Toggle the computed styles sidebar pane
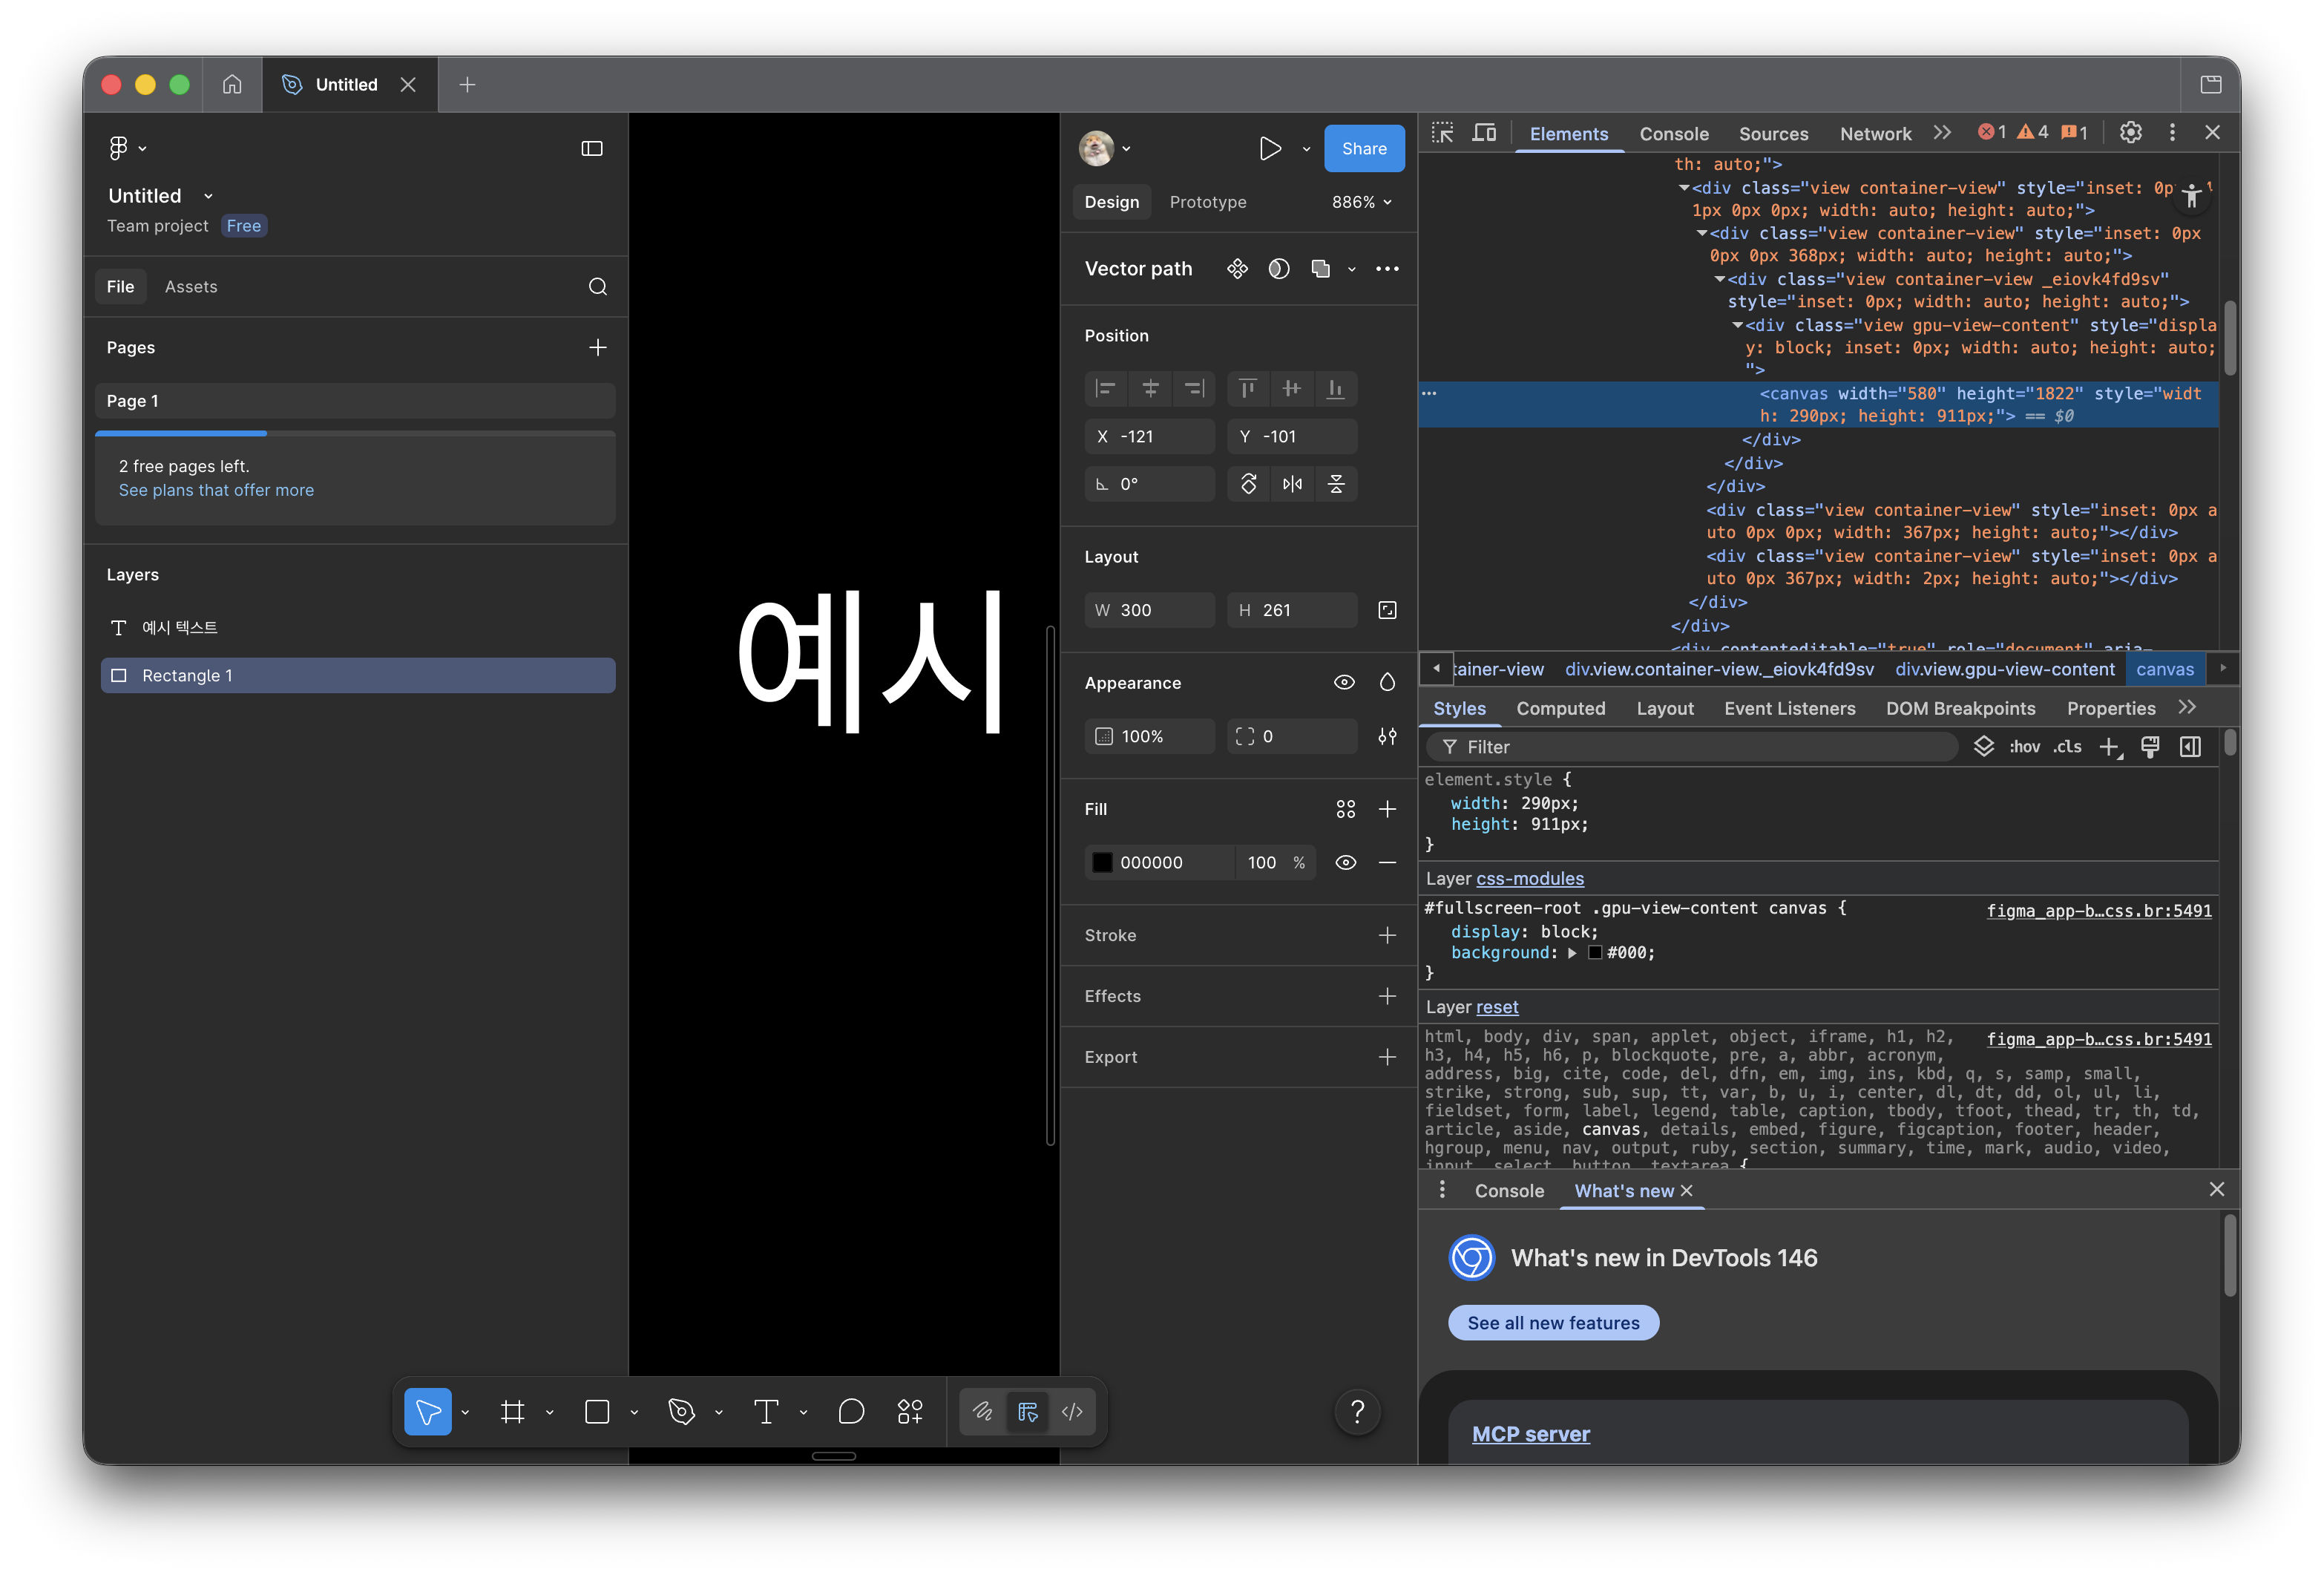The height and width of the screenshot is (1575, 2324). click(x=2190, y=747)
